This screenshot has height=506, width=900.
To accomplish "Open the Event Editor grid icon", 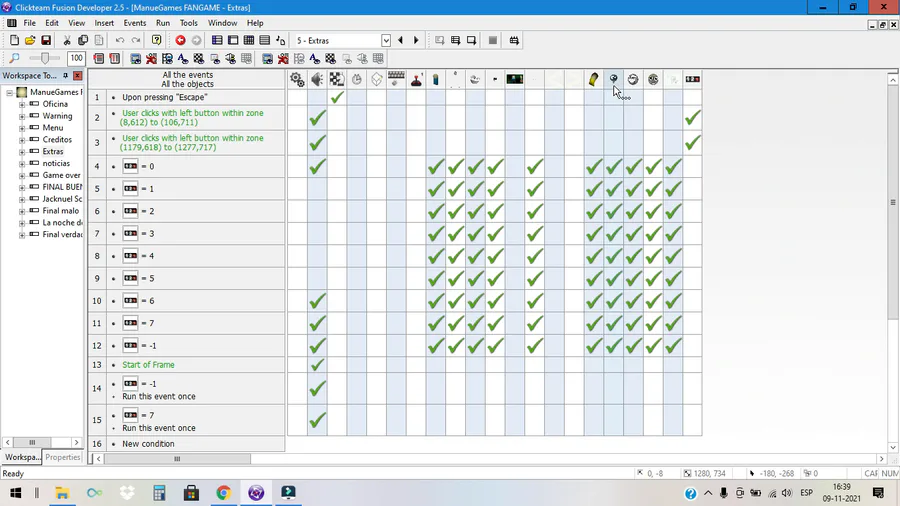I will tap(249, 40).
